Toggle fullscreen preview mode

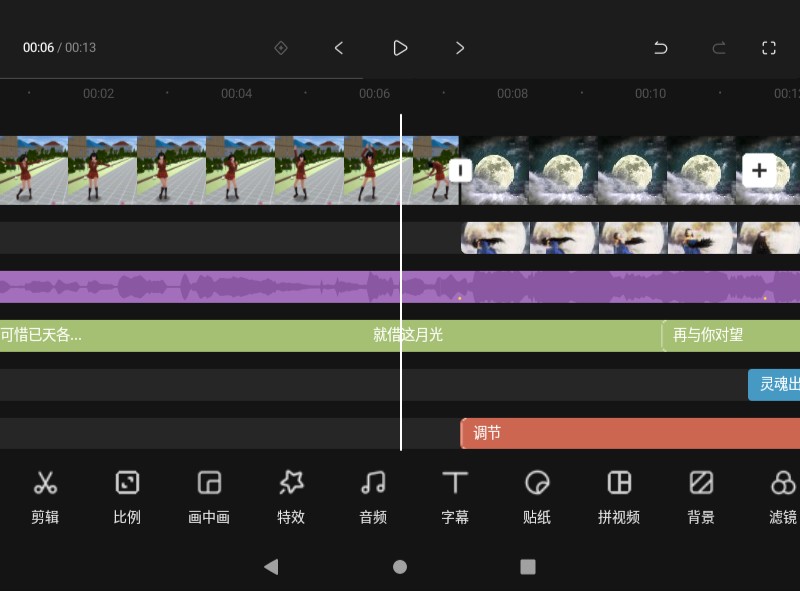pos(769,48)
